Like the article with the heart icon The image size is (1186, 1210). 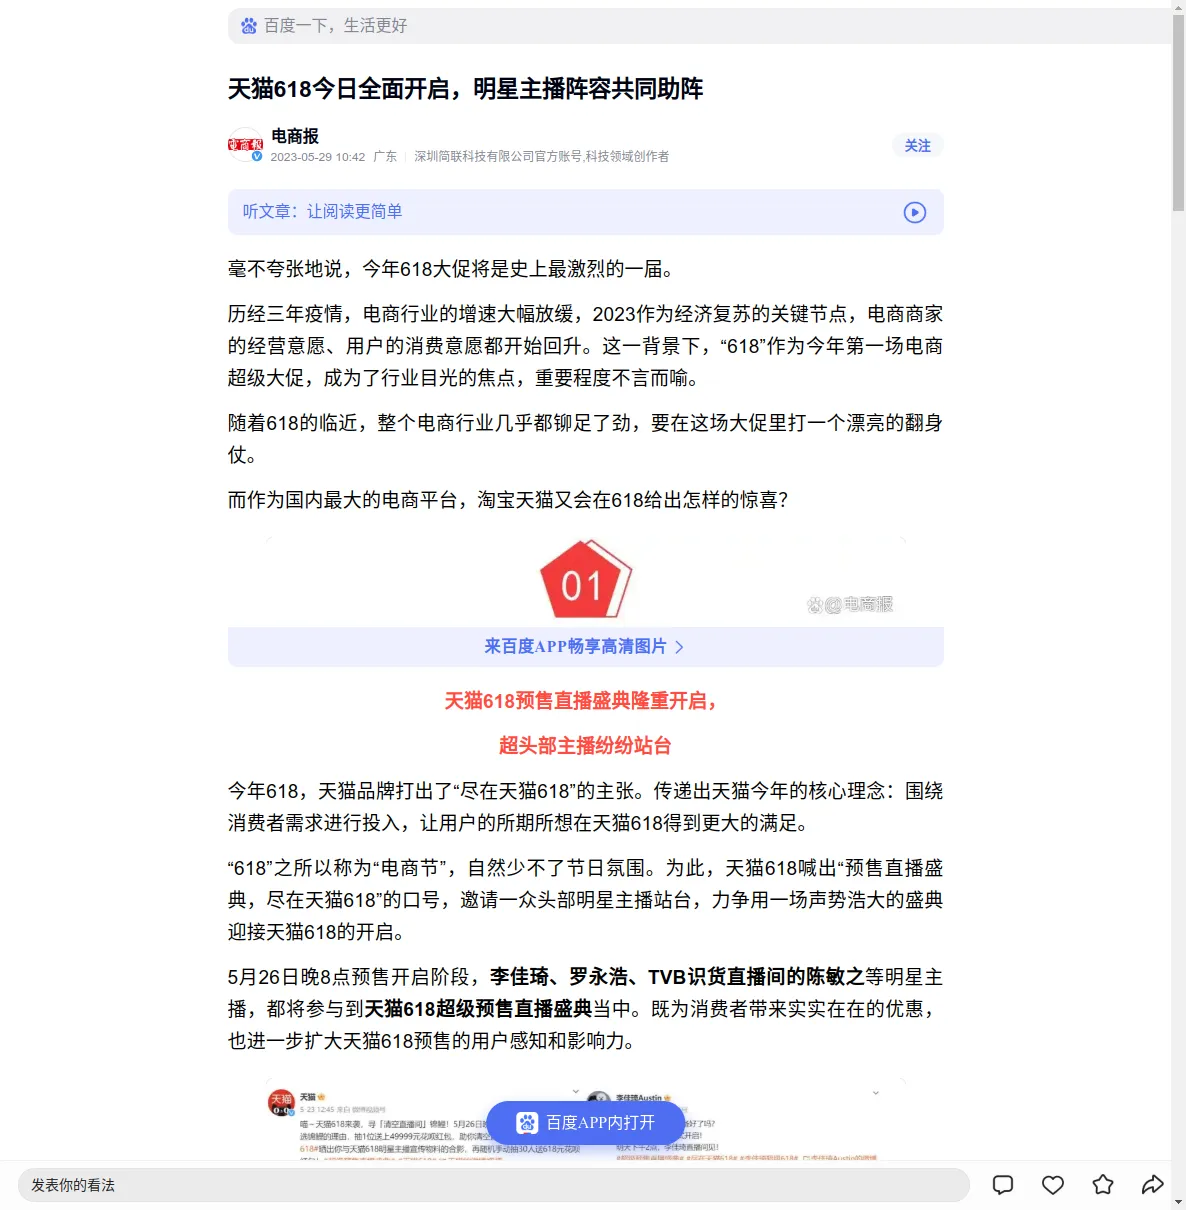[x=1053, y=1185]
